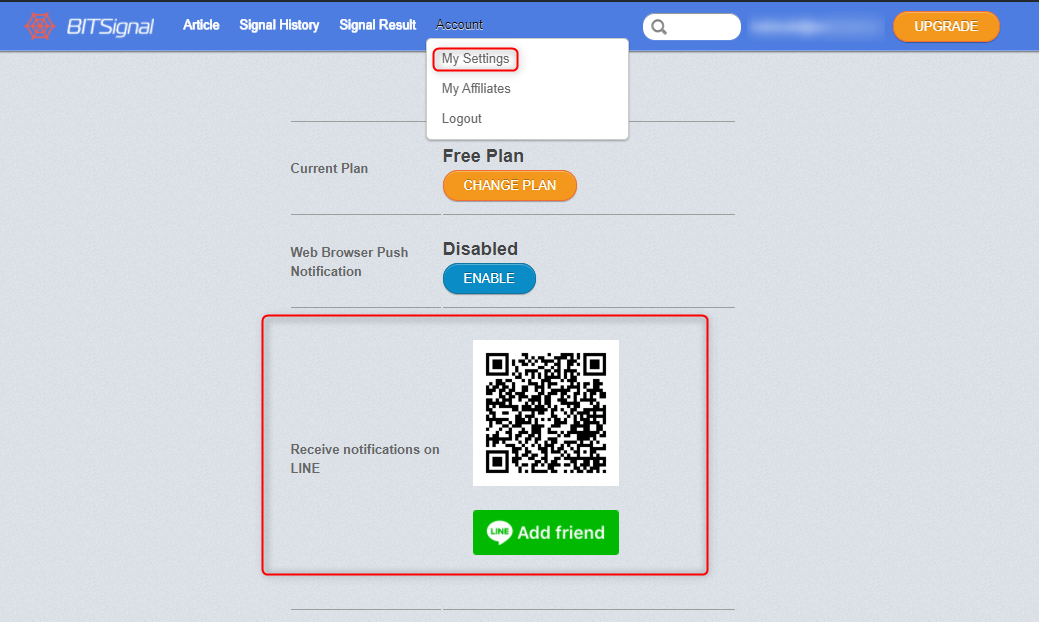Image resolution: width=1039 pixels, height=622 pixels.
Task: Click ENABLE for browser push notification
Action: point(489,278)
